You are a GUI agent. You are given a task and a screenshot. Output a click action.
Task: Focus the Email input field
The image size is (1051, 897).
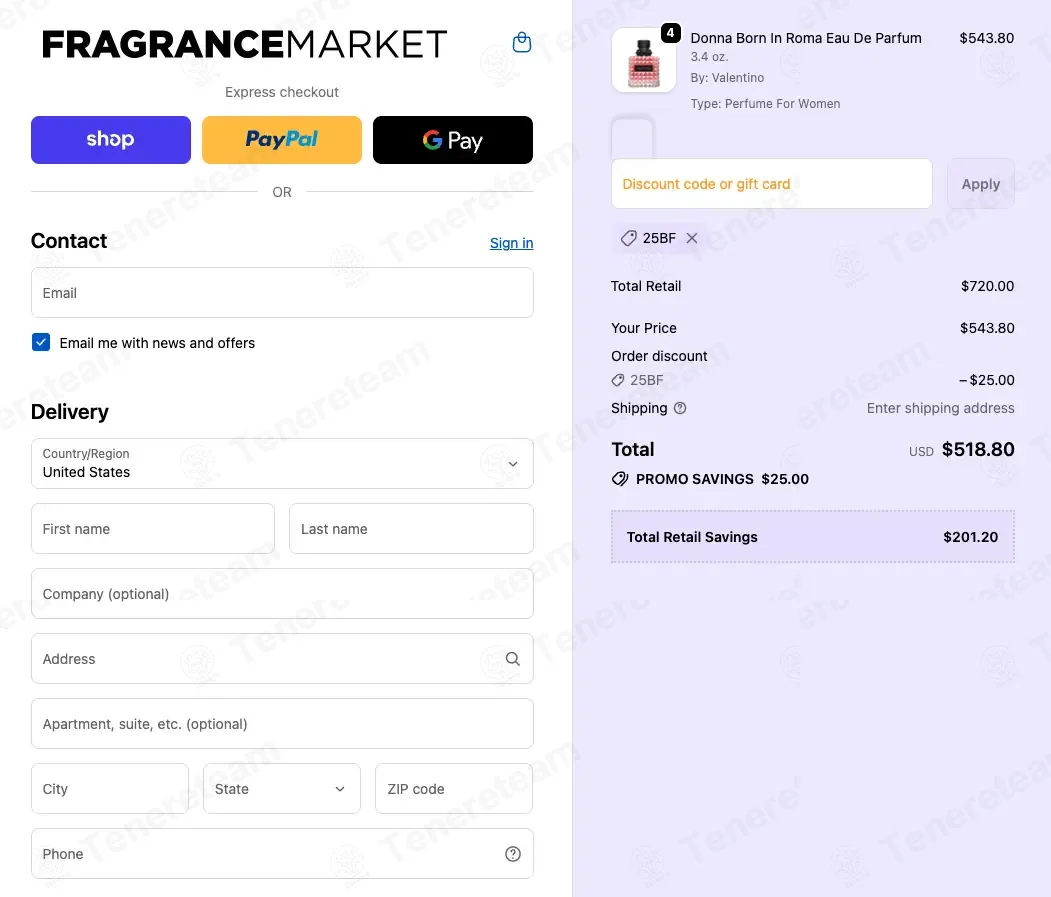(282, 293)
